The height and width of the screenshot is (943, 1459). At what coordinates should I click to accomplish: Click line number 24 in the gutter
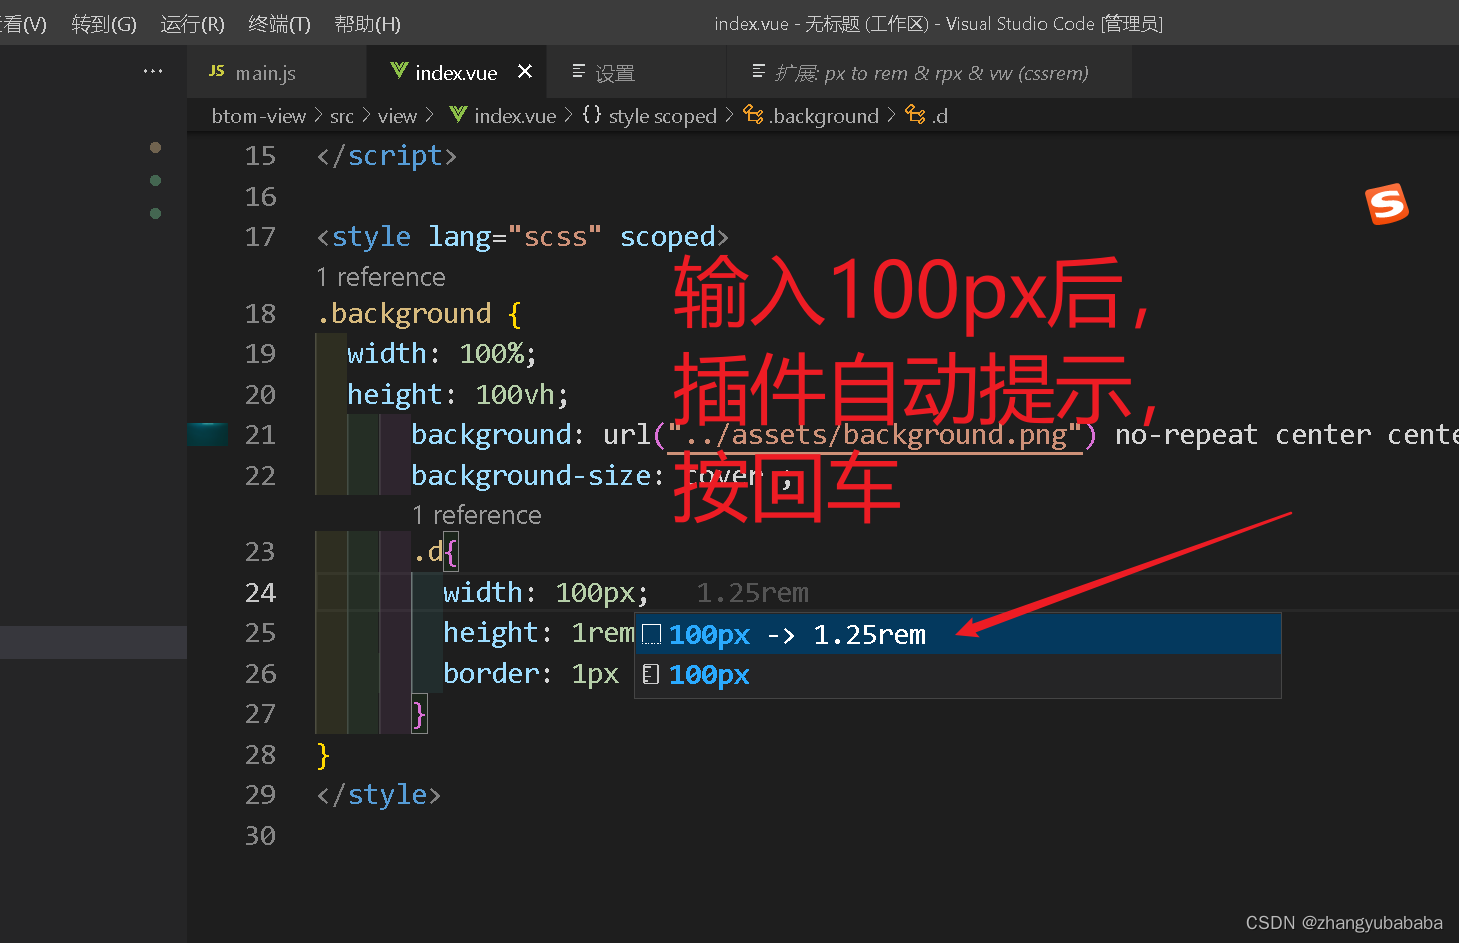[260, 593]
